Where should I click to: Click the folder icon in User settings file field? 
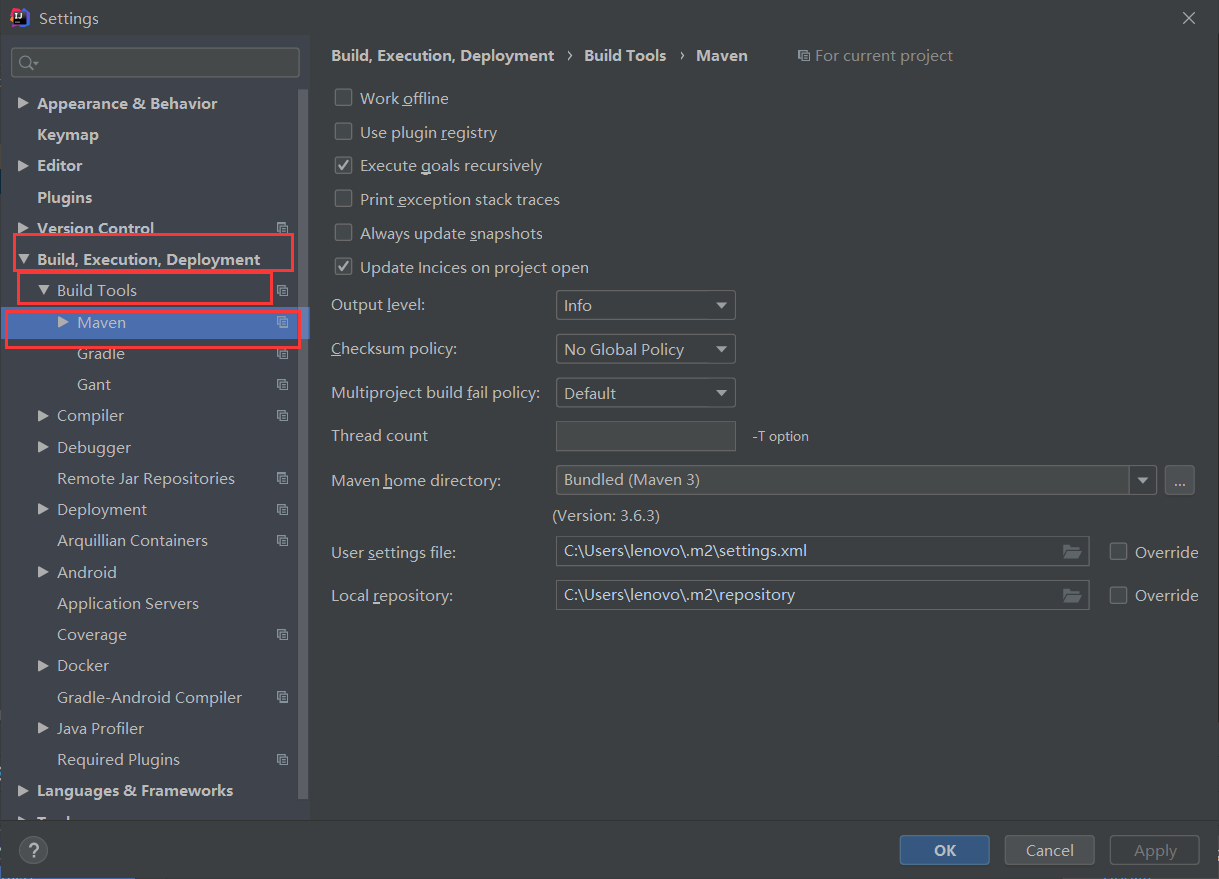pyautogui.click(x=1071, y=551)
